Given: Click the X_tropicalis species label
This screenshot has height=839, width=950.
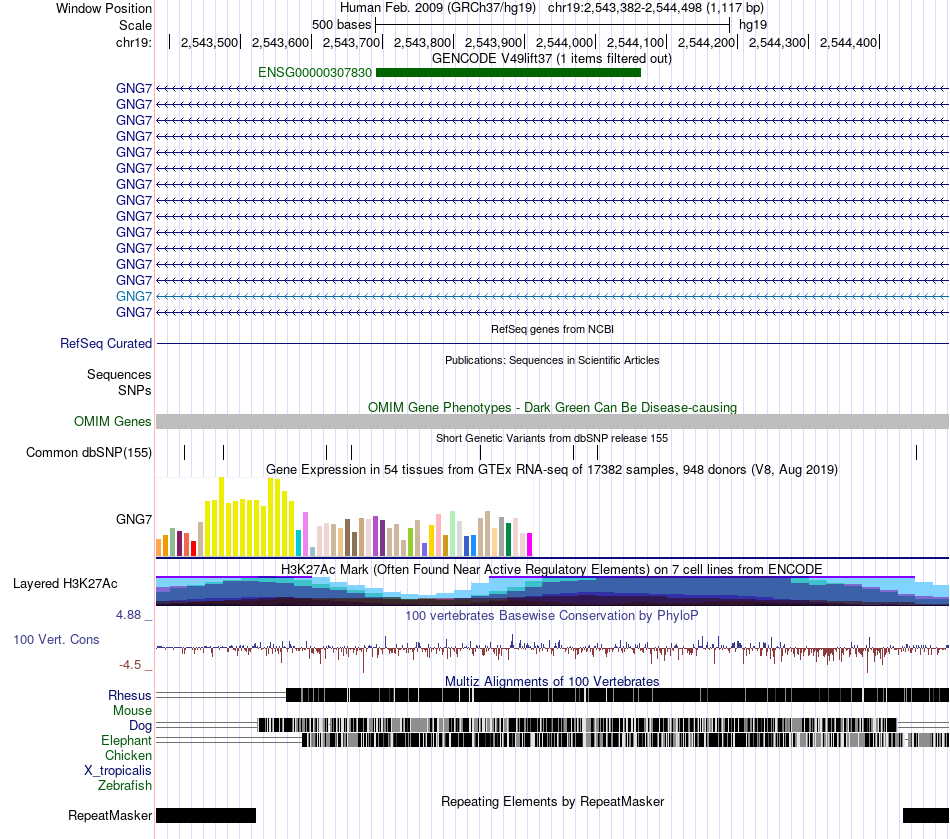Looking at the screenshot, I should (118, 771).
